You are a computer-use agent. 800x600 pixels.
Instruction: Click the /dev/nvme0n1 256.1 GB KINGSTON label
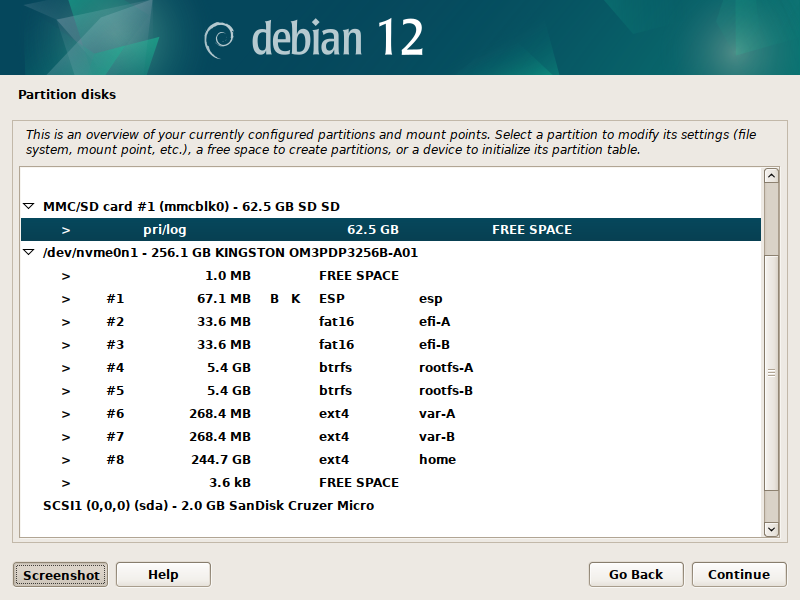(230, 253)
